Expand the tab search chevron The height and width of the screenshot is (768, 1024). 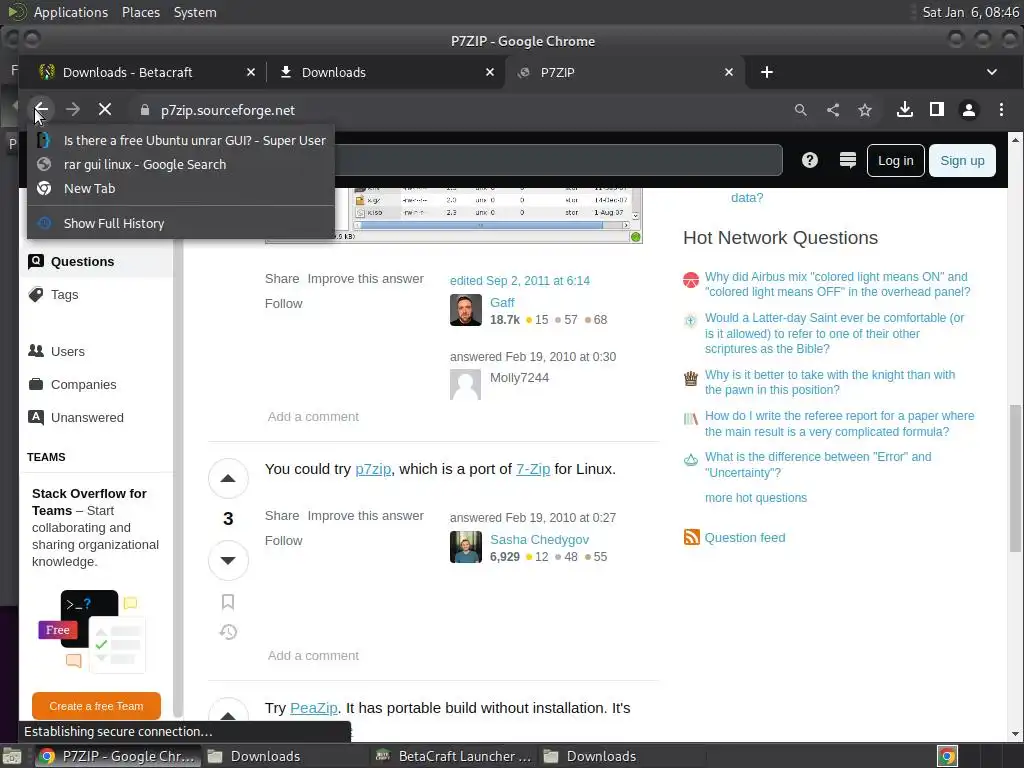tap(991, 72)
